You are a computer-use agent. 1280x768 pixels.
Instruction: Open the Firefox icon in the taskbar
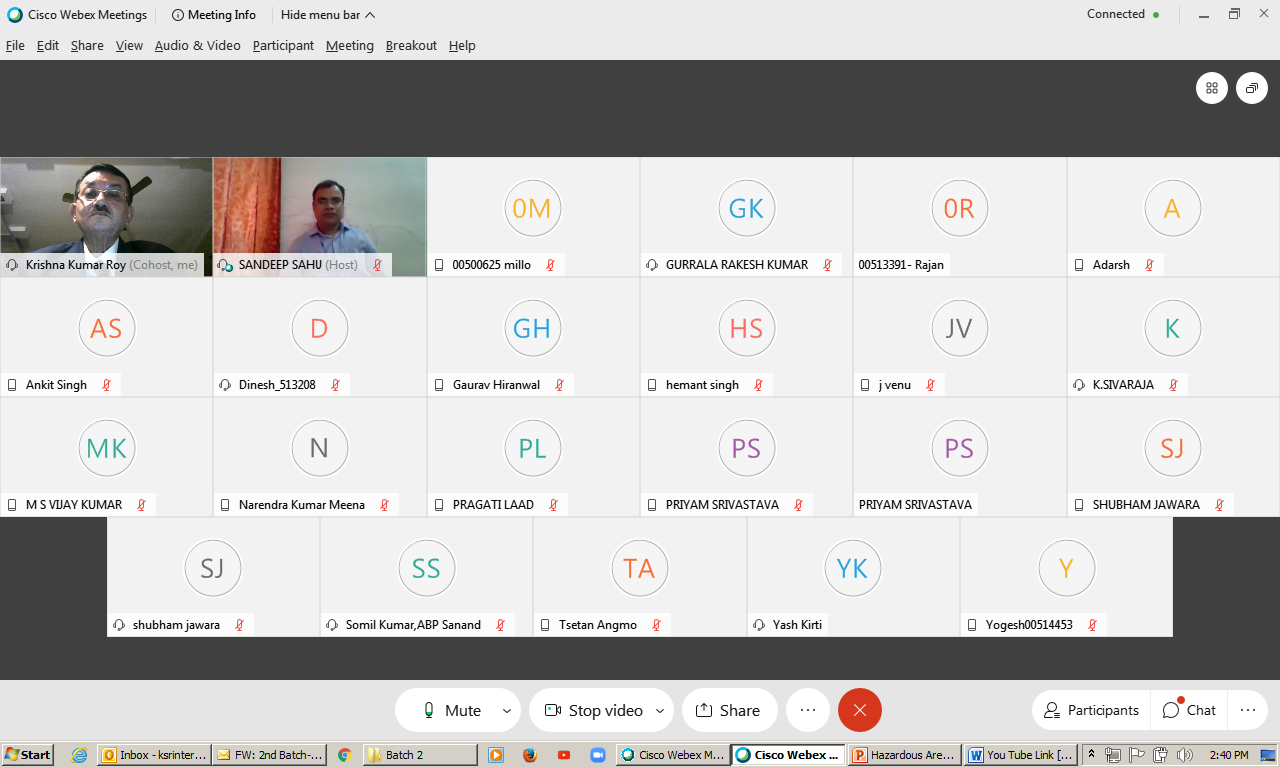(x=530, y=755)
